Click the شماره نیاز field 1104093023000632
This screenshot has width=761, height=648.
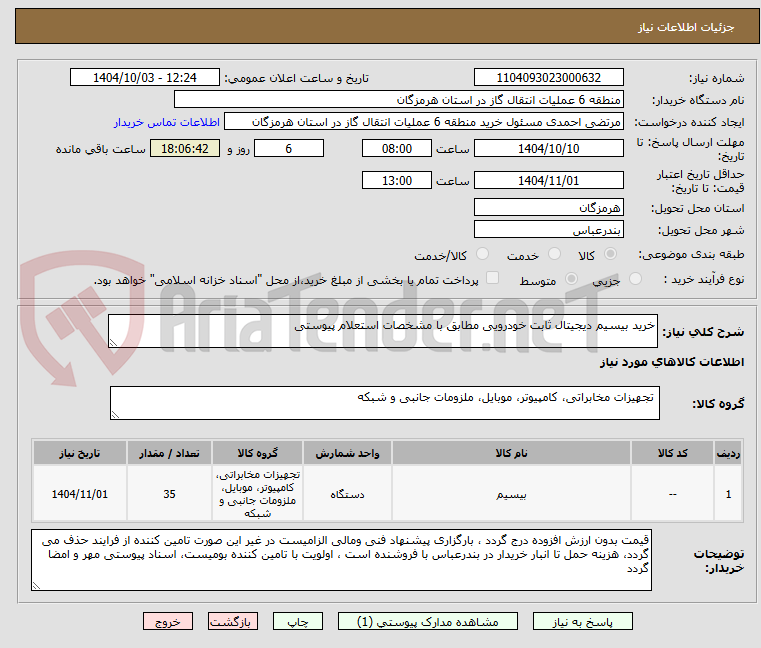548,78
